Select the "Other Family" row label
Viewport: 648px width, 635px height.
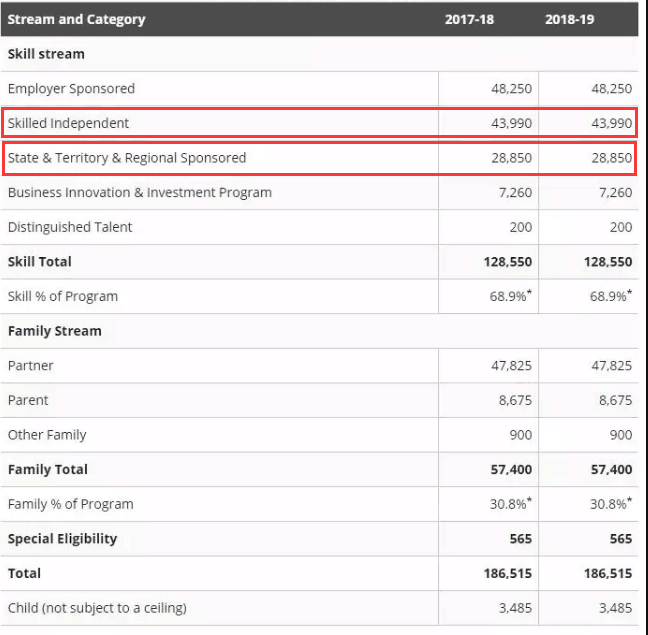[x=47, y=435]
